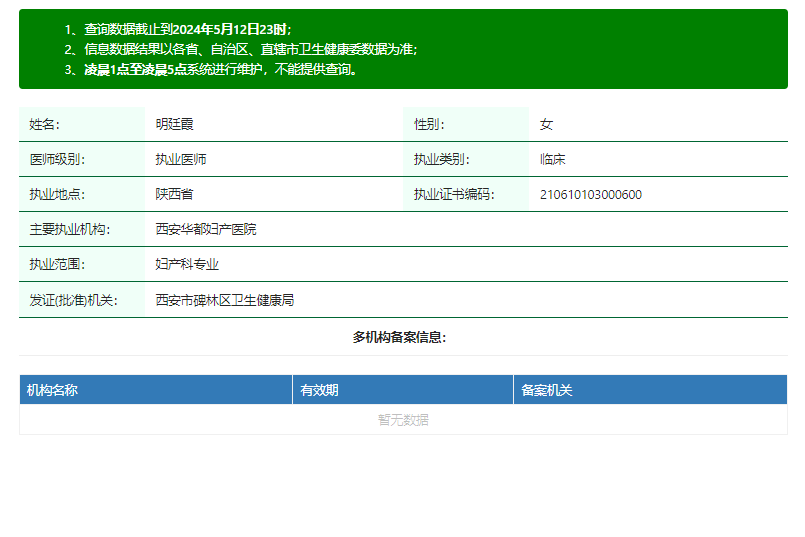Click the 执业范围 value 妇产科专业
The height and width of the screenshot is (537, 805).
(187, 264)
